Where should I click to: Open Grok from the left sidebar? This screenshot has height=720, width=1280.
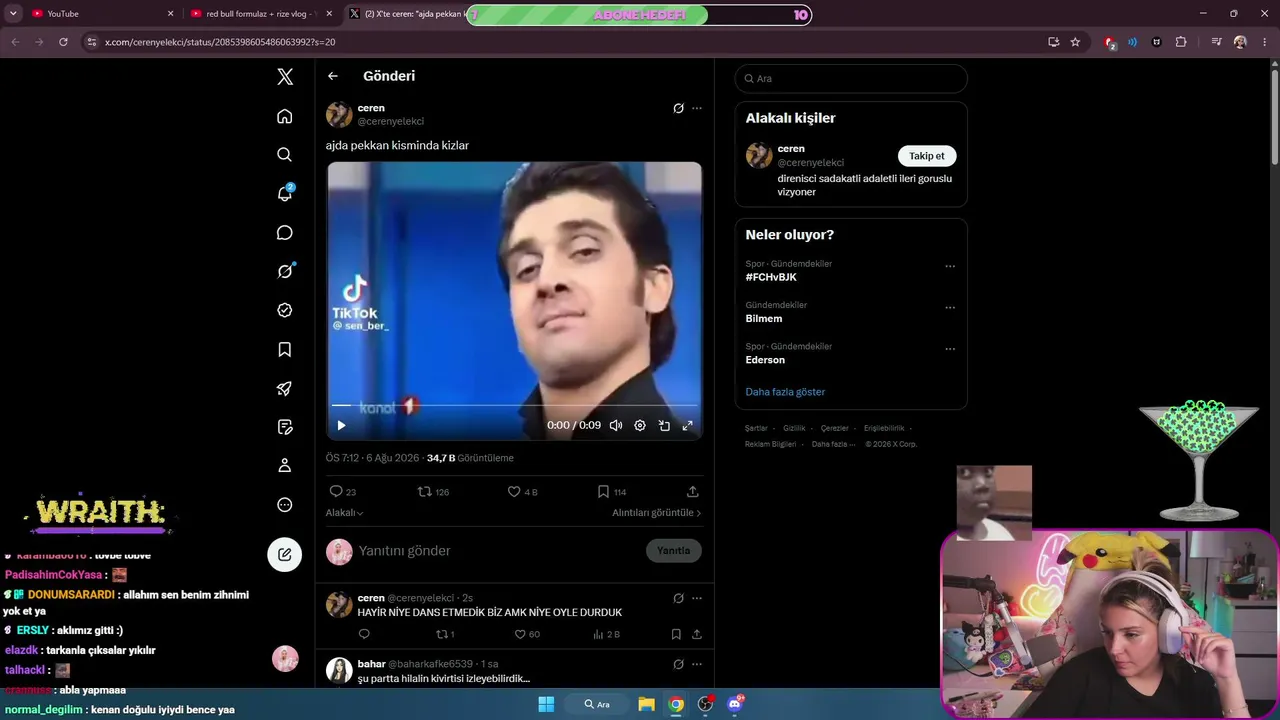coord(285,271)
